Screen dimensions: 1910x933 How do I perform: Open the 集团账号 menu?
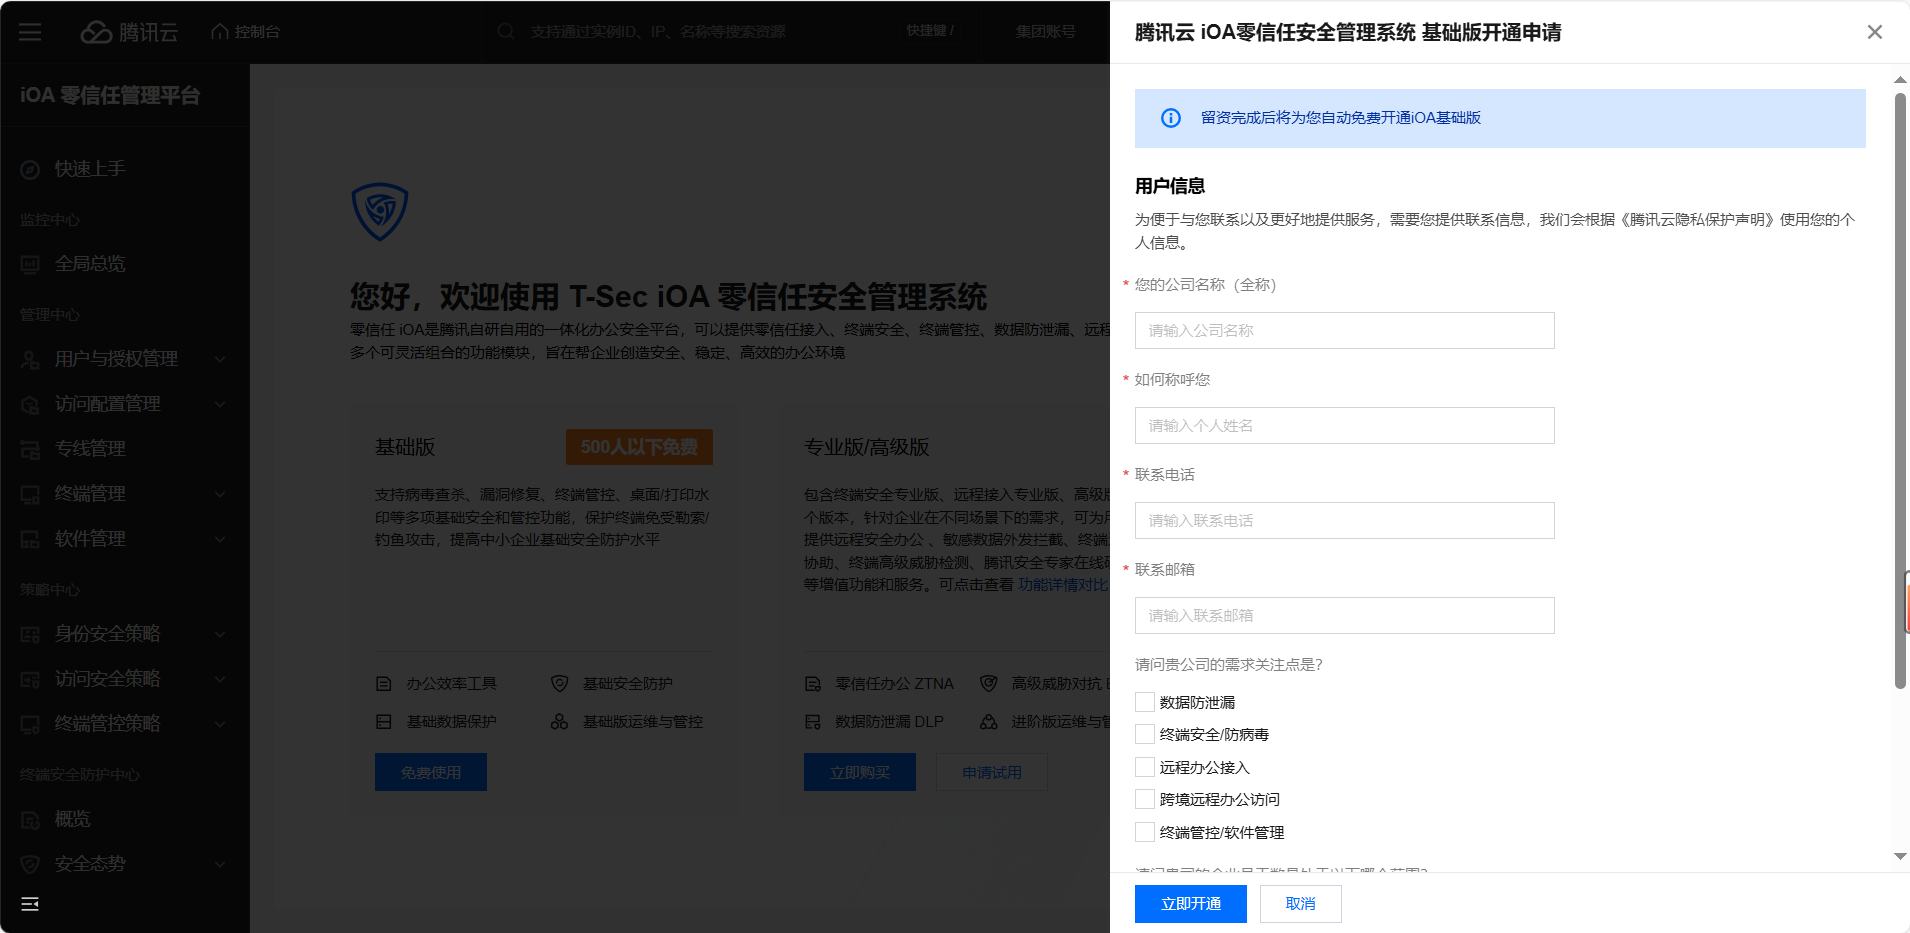pos(1044,31)
